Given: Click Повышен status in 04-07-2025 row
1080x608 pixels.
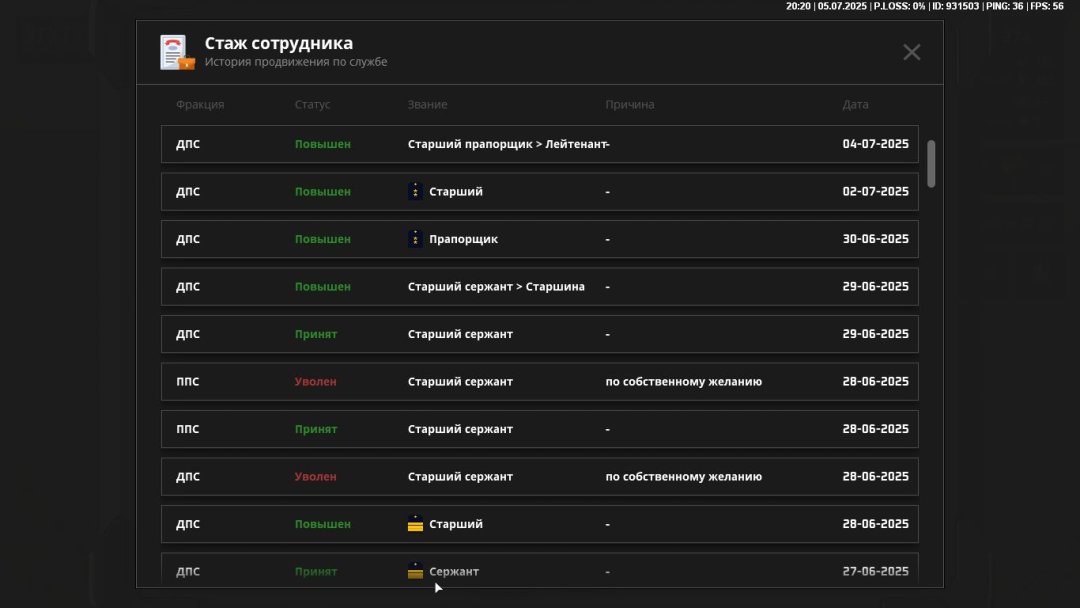Looking at the screenshot, I should coord(322,144).
